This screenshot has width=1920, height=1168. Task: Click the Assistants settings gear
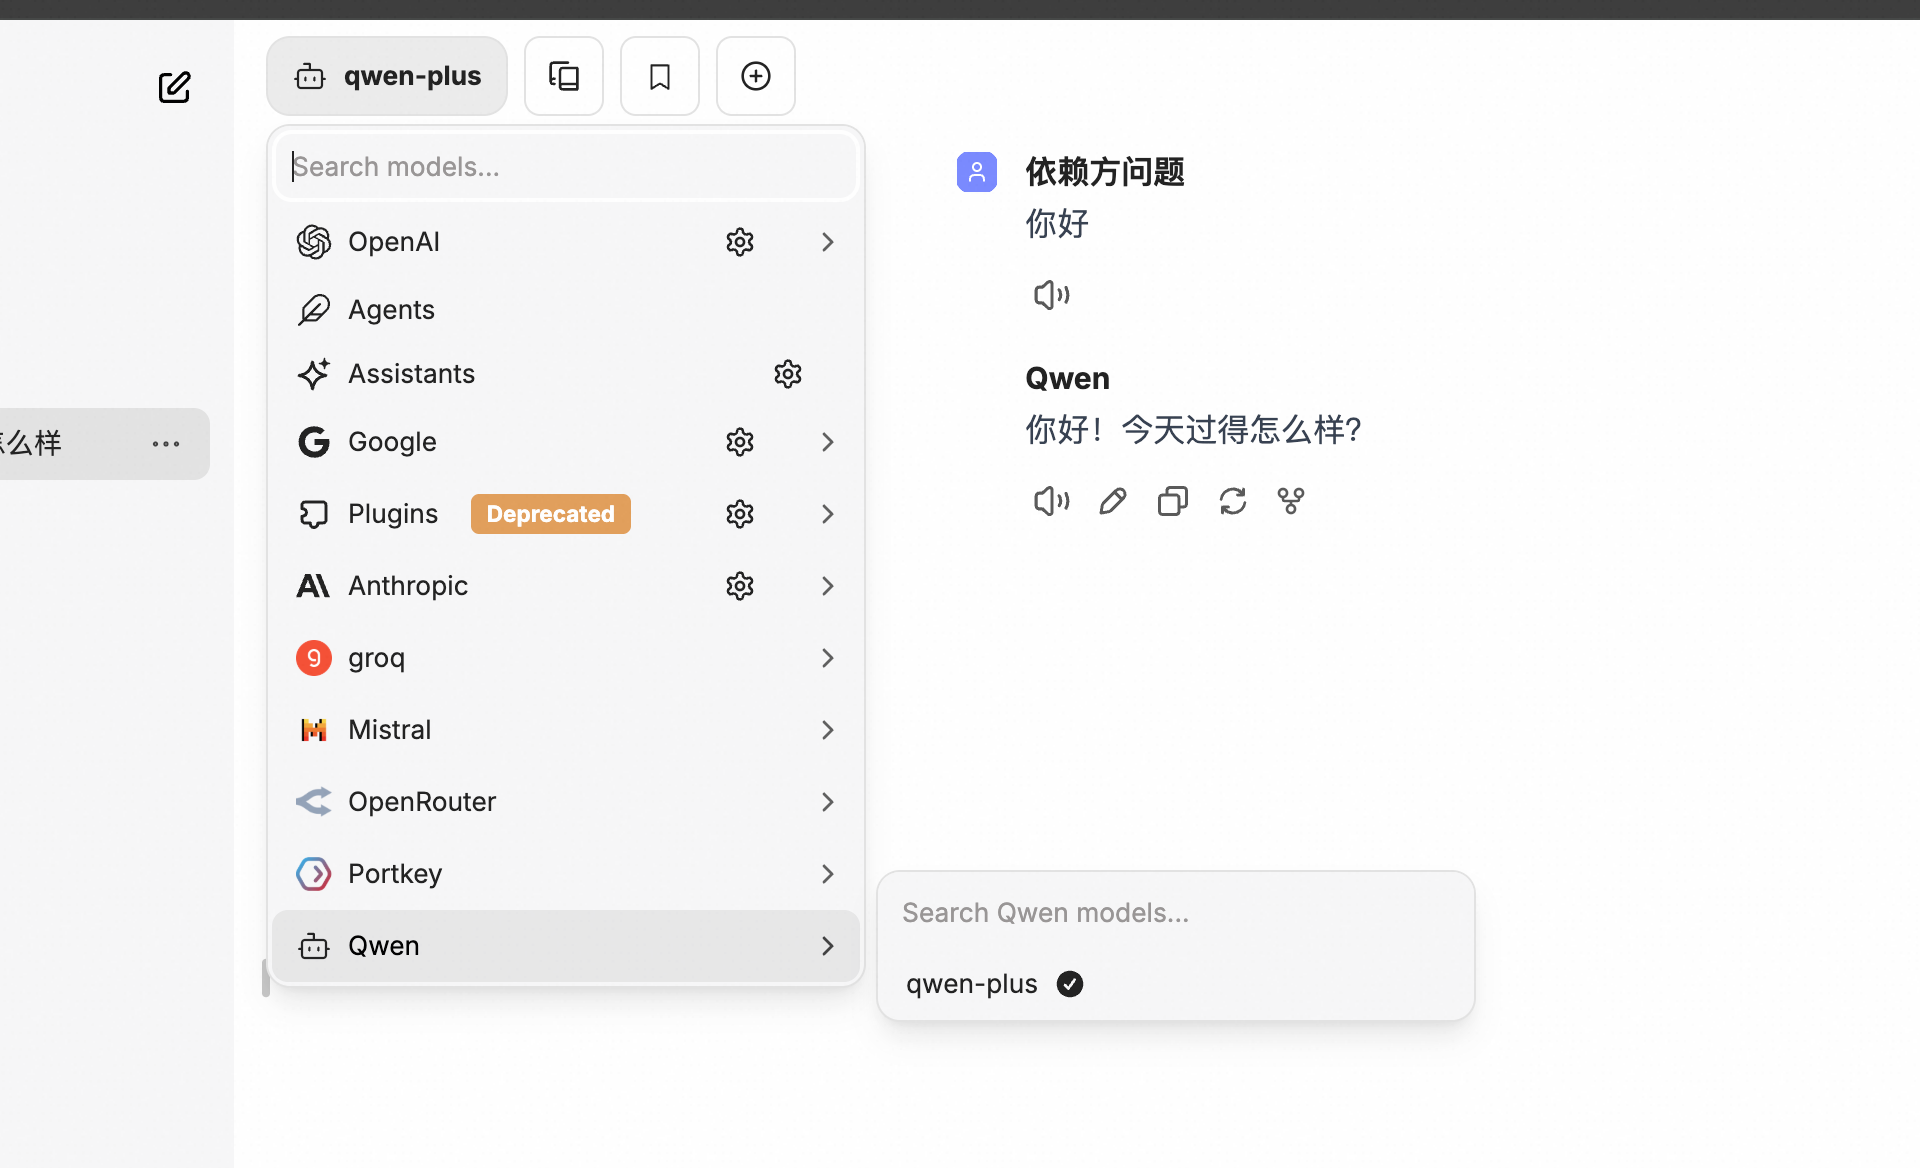coord(788,374)
